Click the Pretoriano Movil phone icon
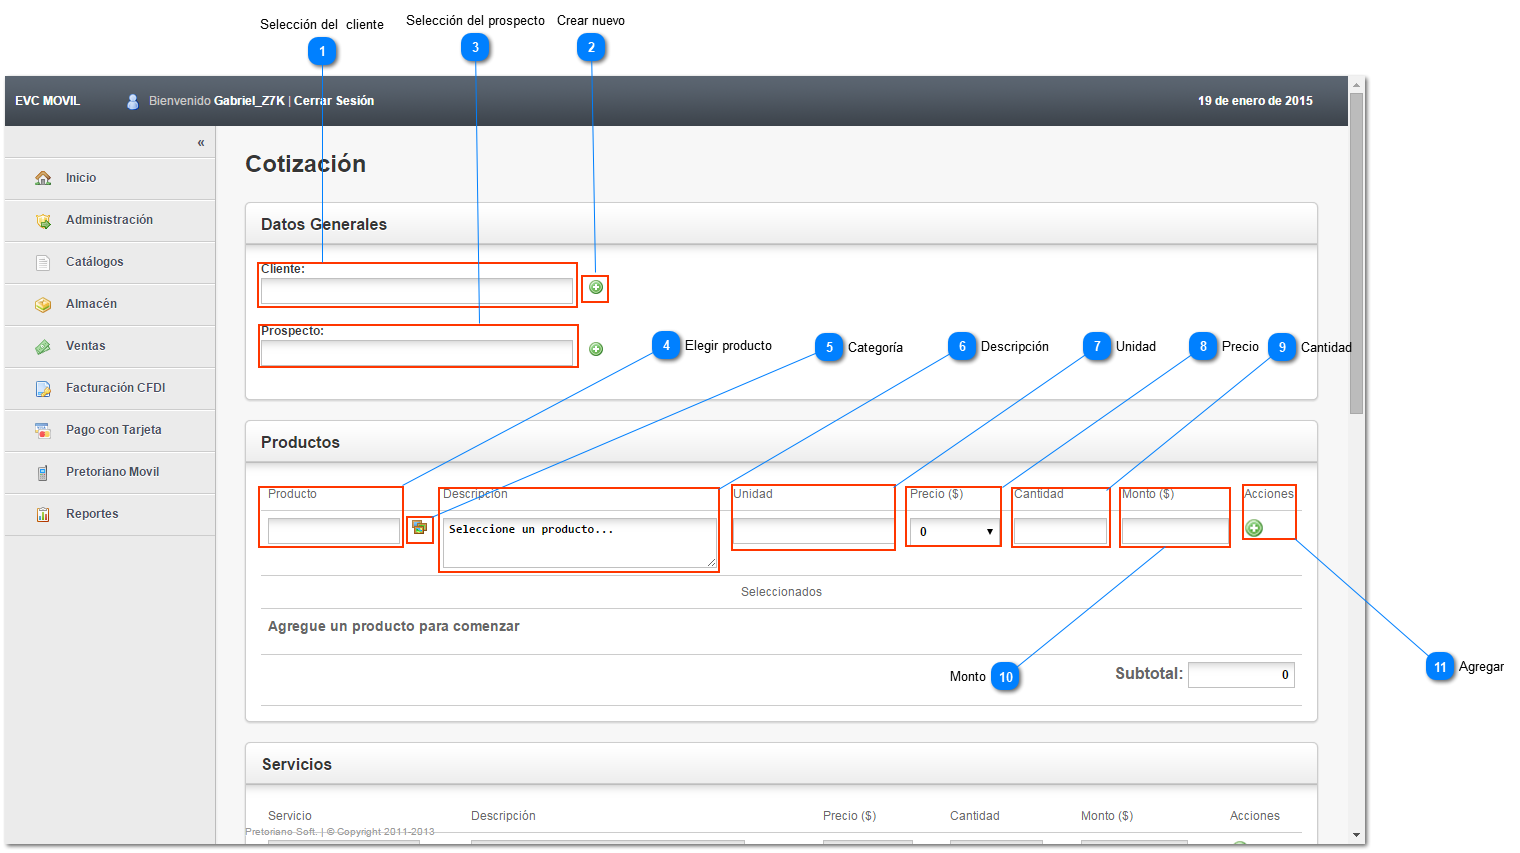The image size is (1520, 853). tap(43, 472)
